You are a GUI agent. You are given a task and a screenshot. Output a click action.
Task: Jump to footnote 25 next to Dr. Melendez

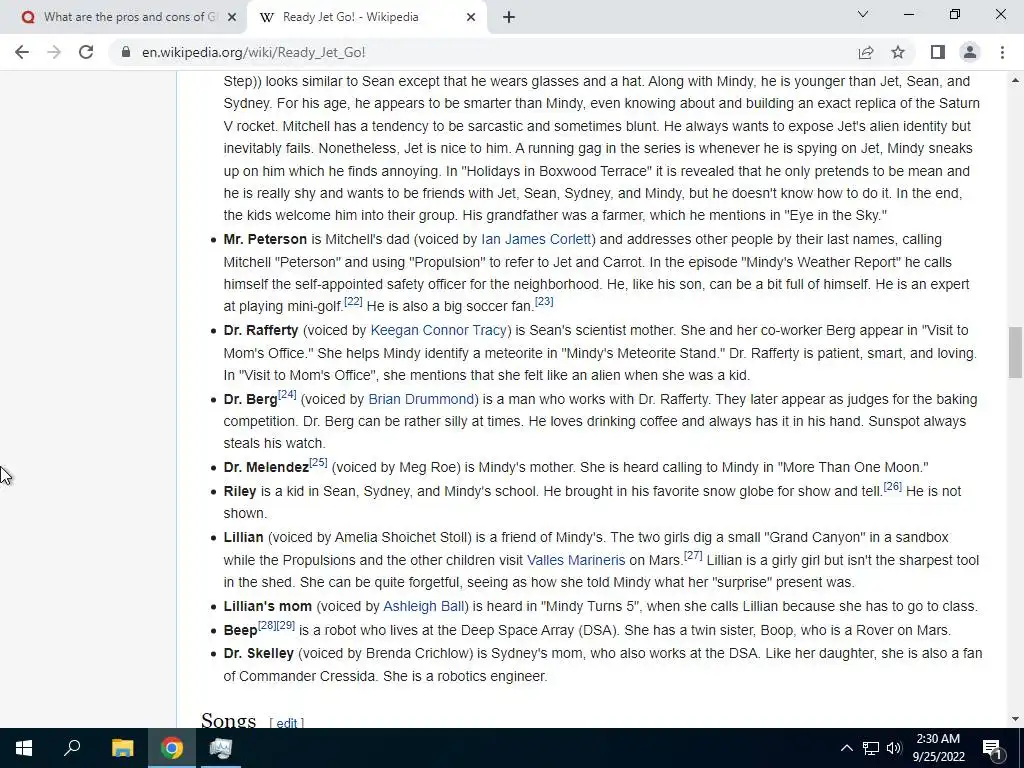coord(318,462)
